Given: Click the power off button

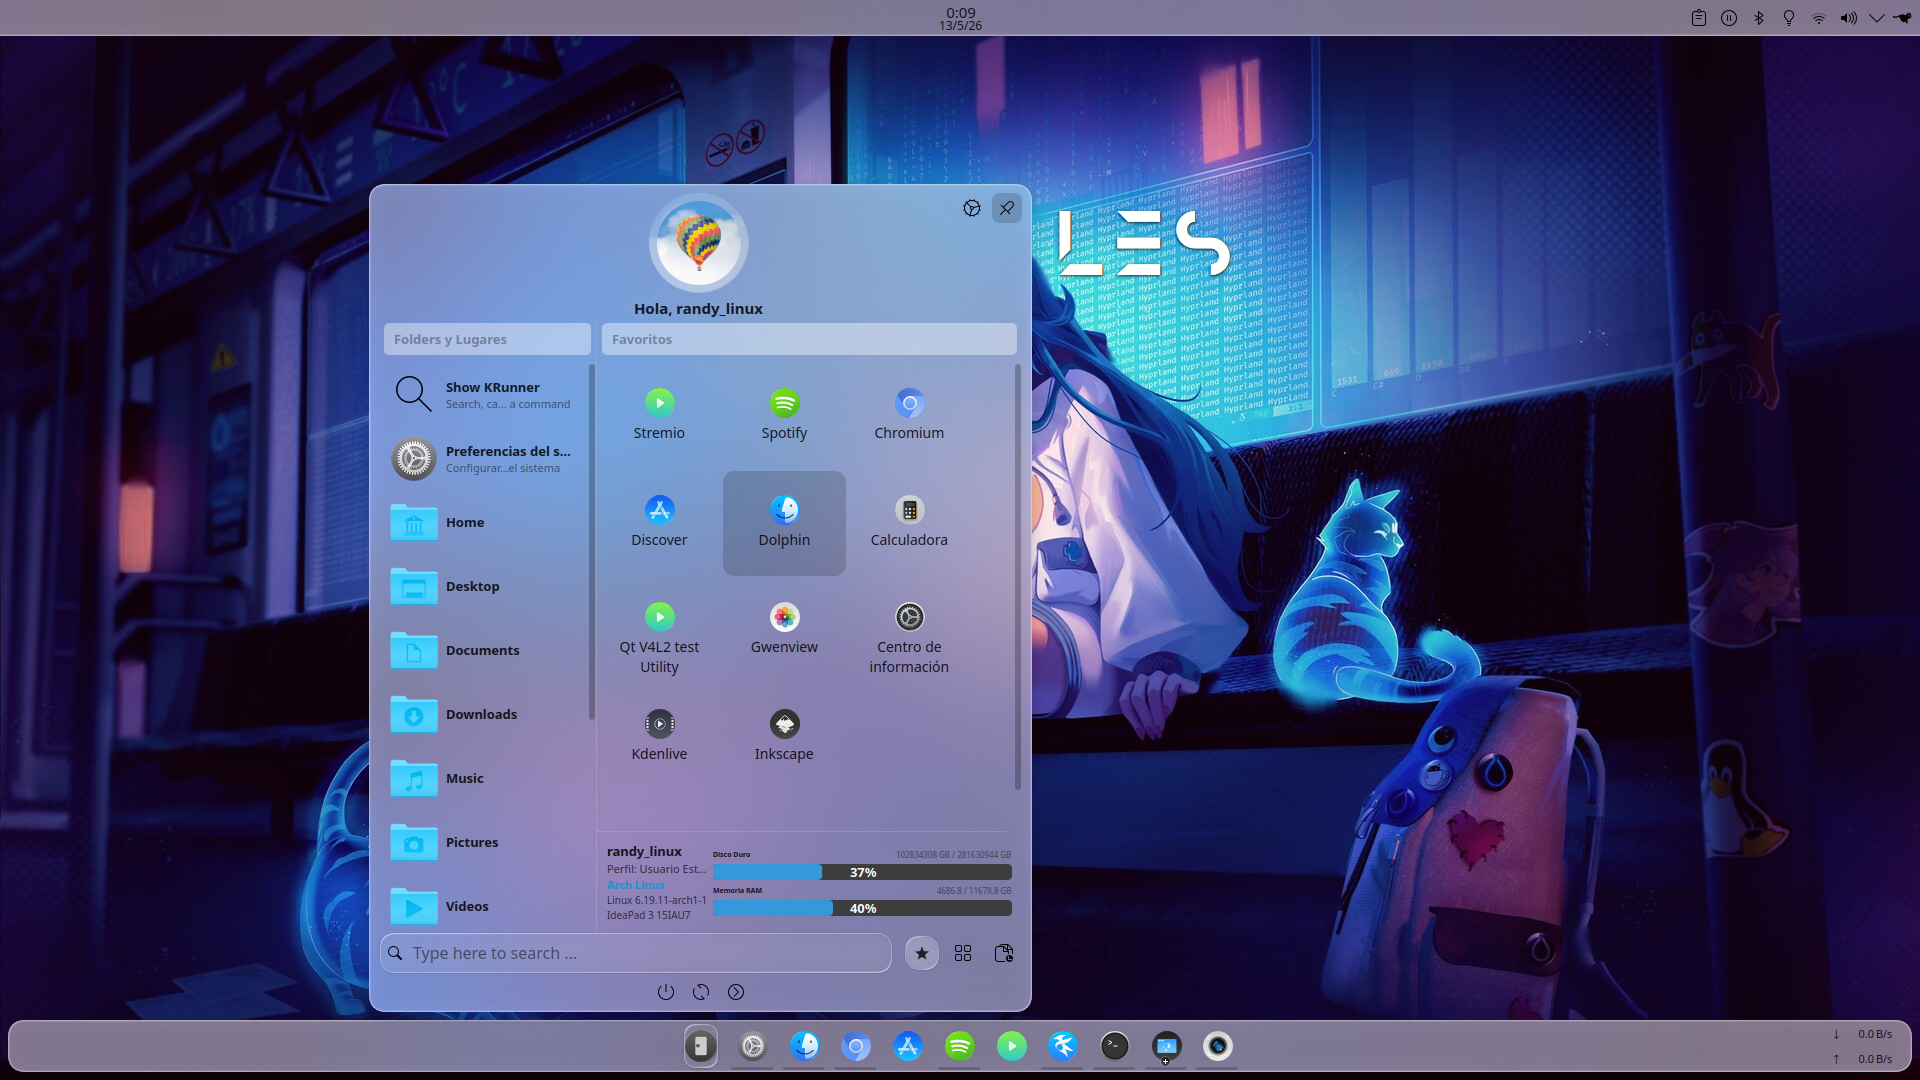Looking at the screenshot, I should tap(666, 992).
